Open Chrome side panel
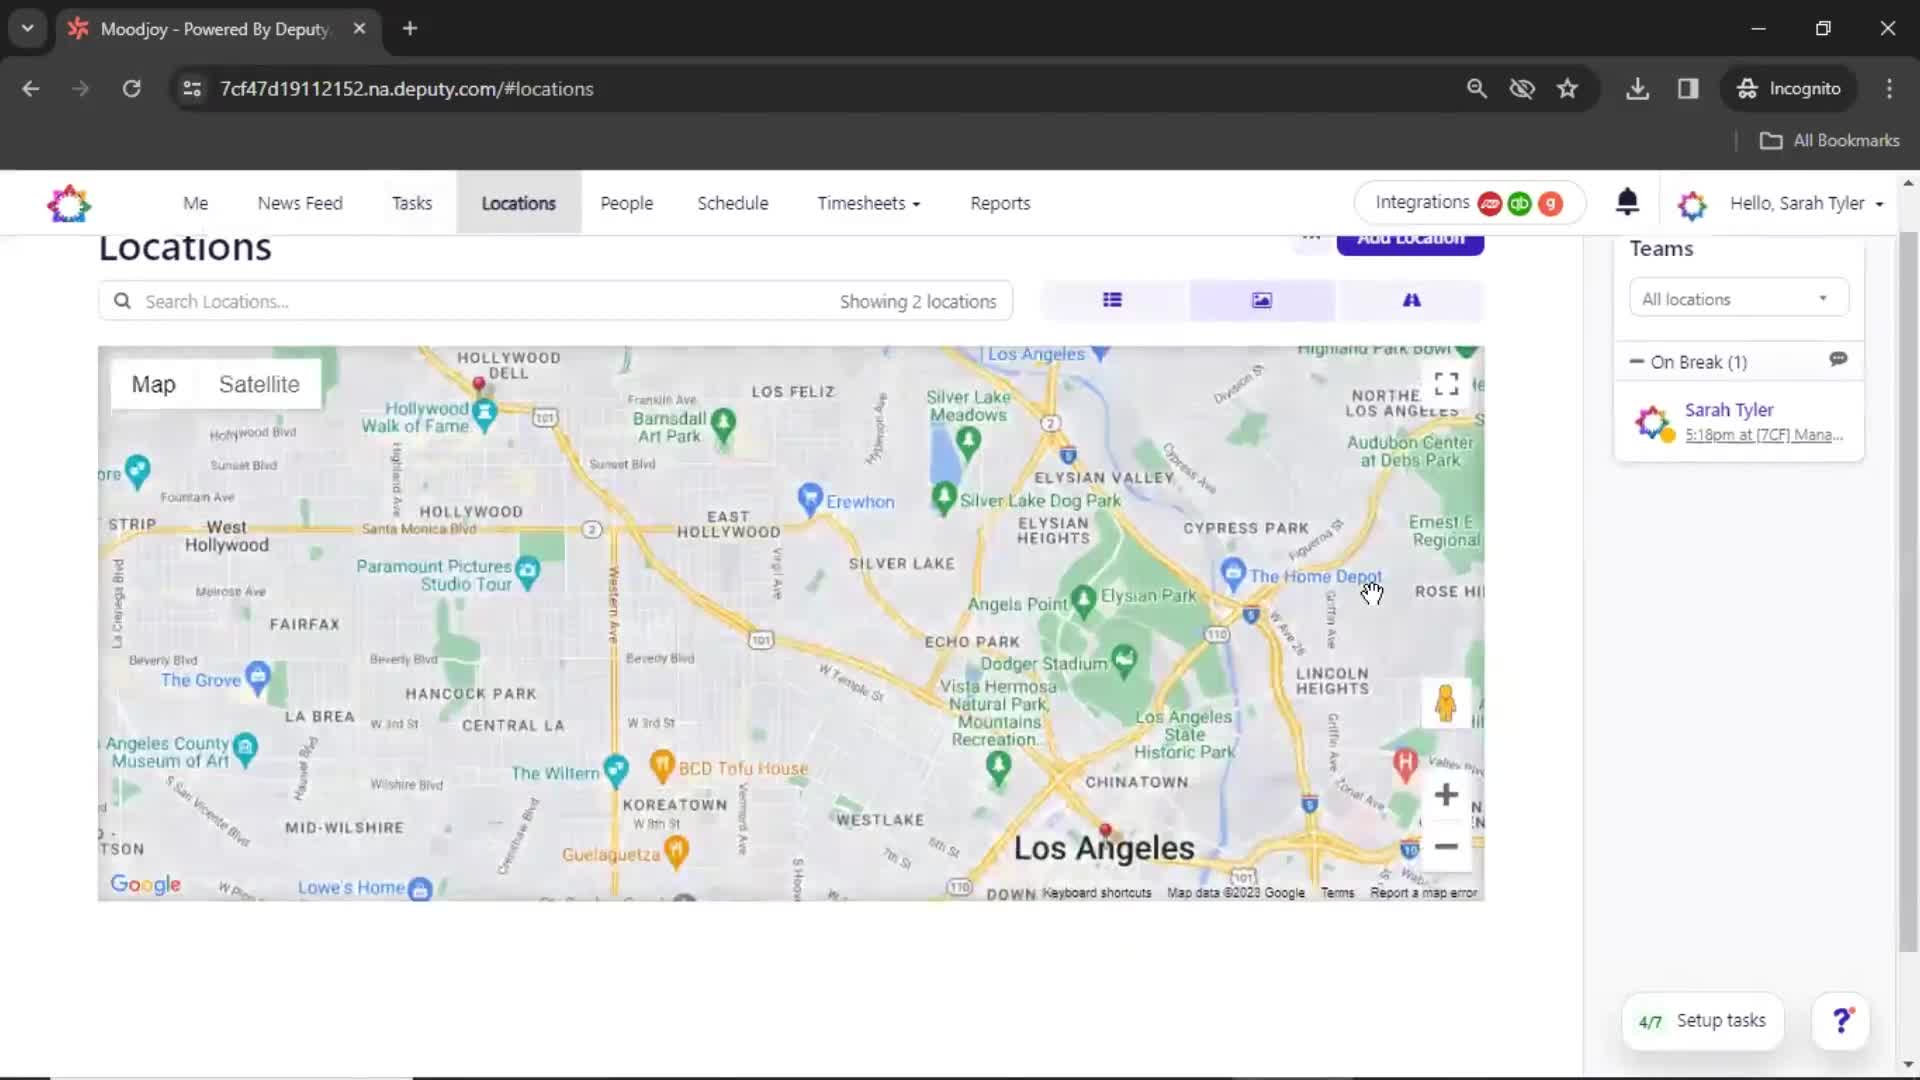The height and width of the screenshot is (1080, 1920). pyautogui.click(x=1688, y=89)
